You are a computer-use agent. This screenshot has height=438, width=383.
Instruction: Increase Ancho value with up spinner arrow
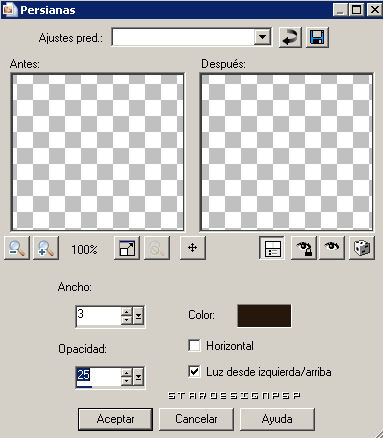(126, 312)
